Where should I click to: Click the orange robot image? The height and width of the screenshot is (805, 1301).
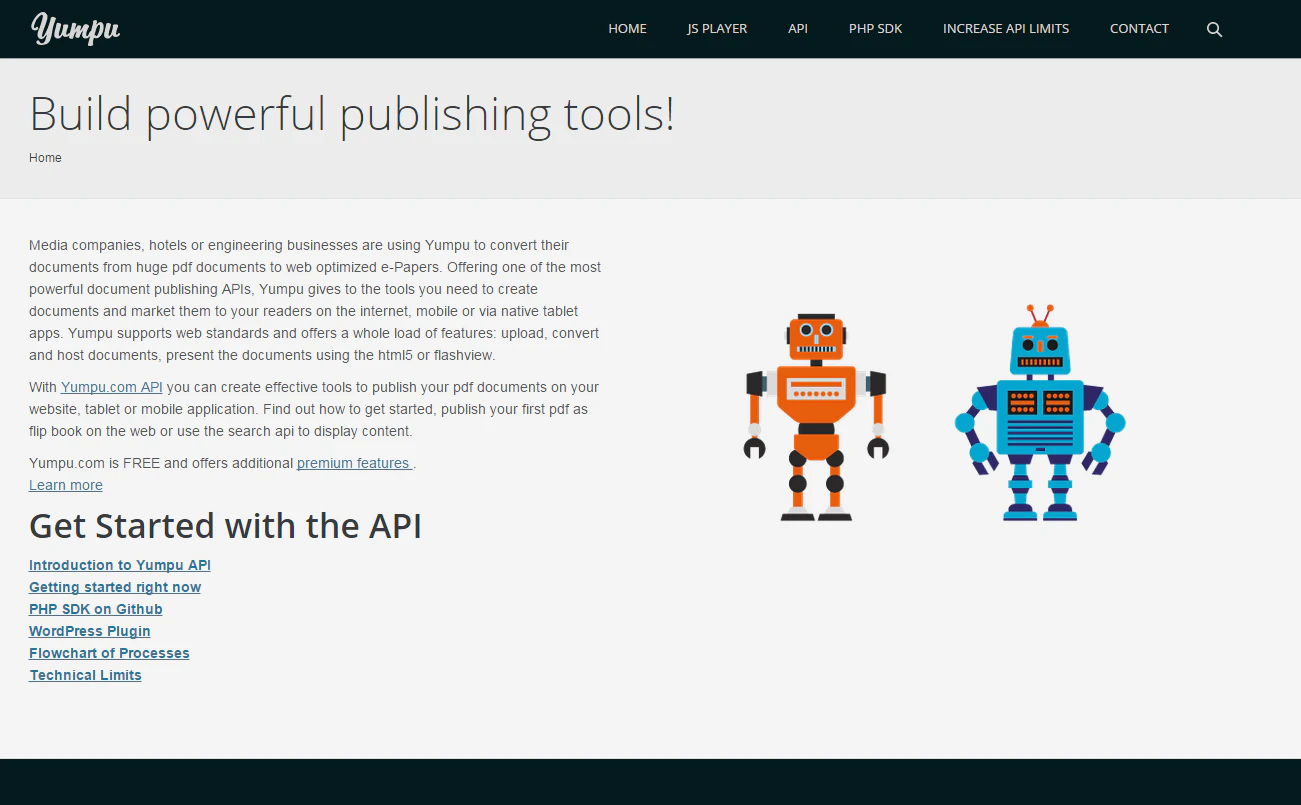(x=817, y=416)
